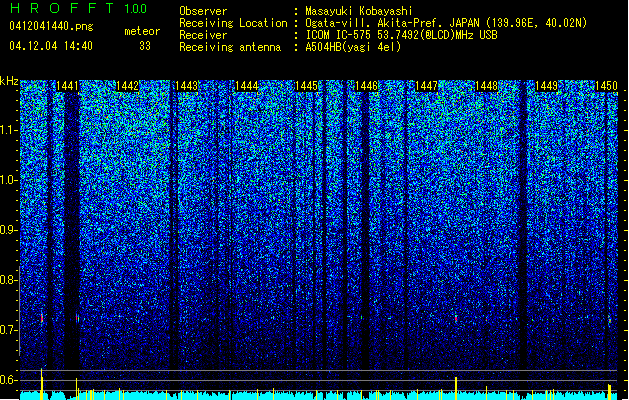Click the 1447 time marker
This screenshot has height=400, width=629.
point(426,86)
